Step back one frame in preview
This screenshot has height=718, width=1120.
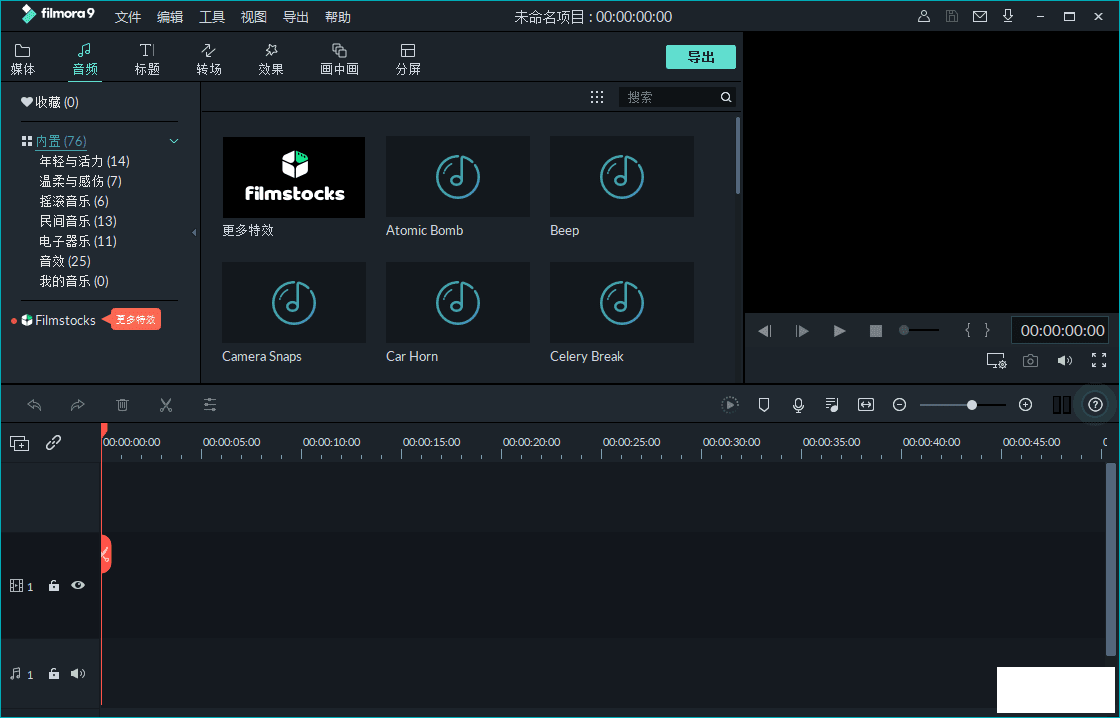click(x=764, y=331)
